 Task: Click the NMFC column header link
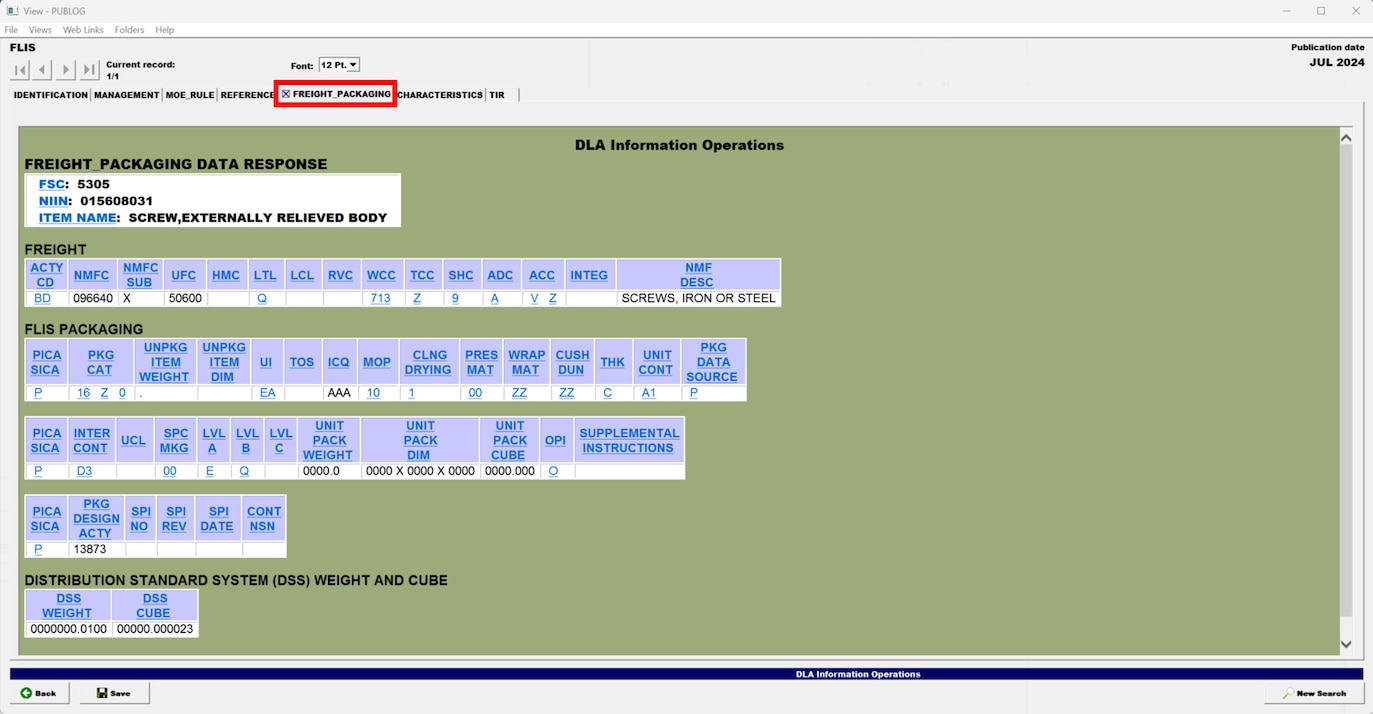point(91,275)
